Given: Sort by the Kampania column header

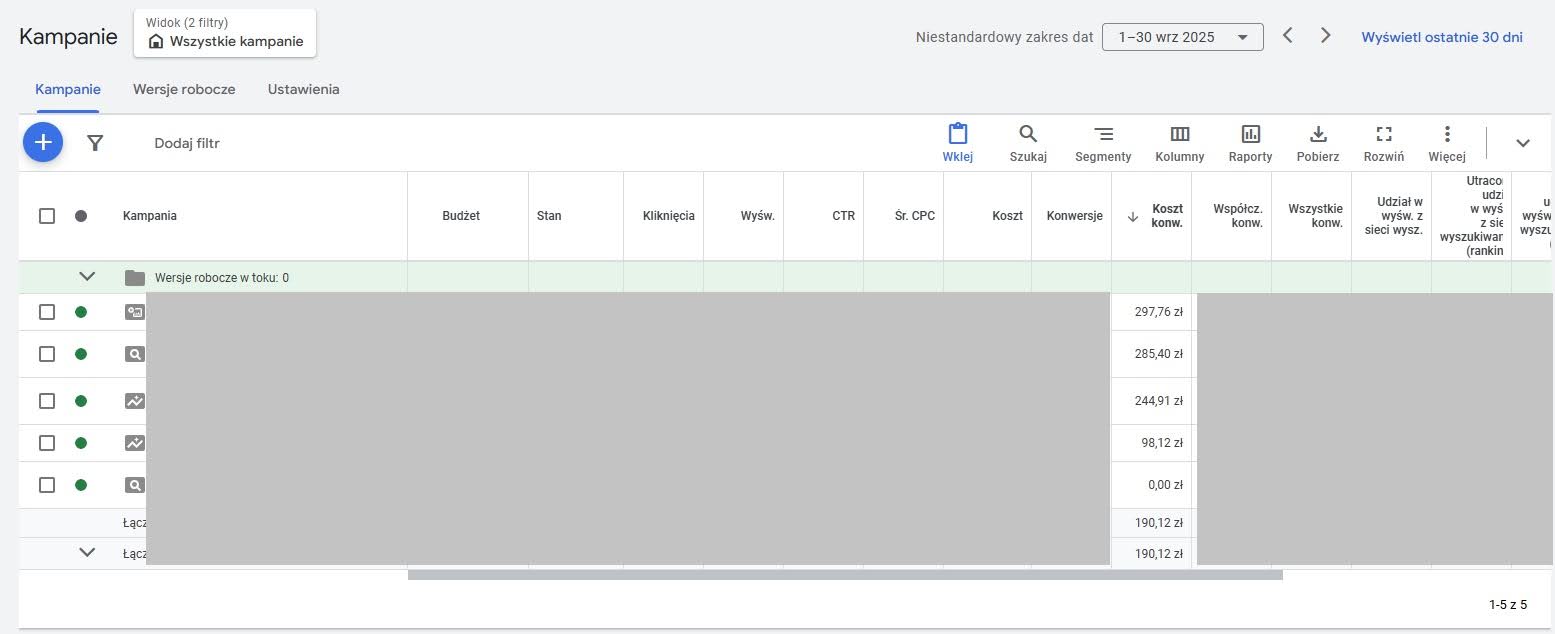Looking at the screenshot, I should (150, 216).
